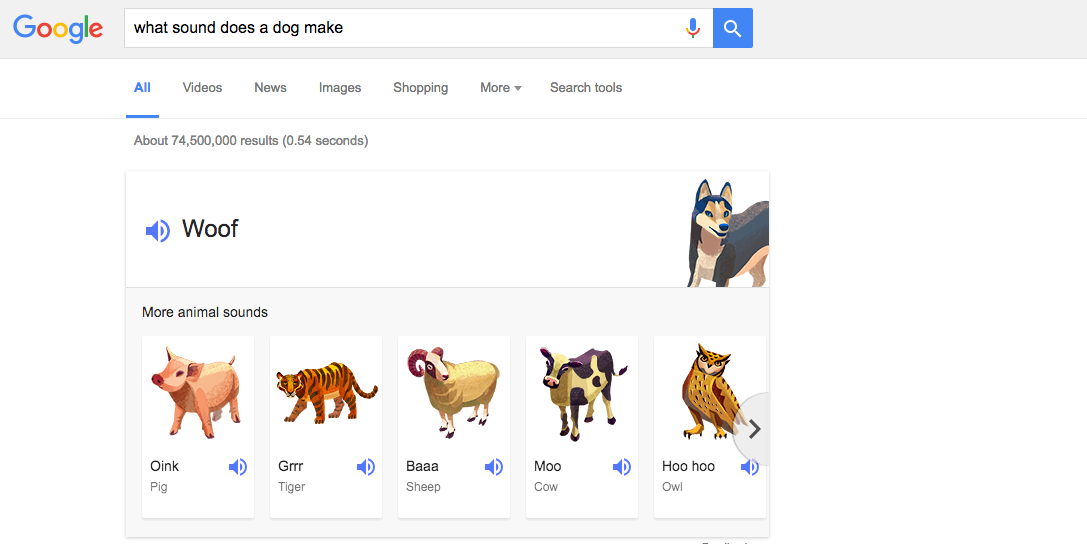
Task: Expand the More search options dropdown
Action: [x=500, y=88]
